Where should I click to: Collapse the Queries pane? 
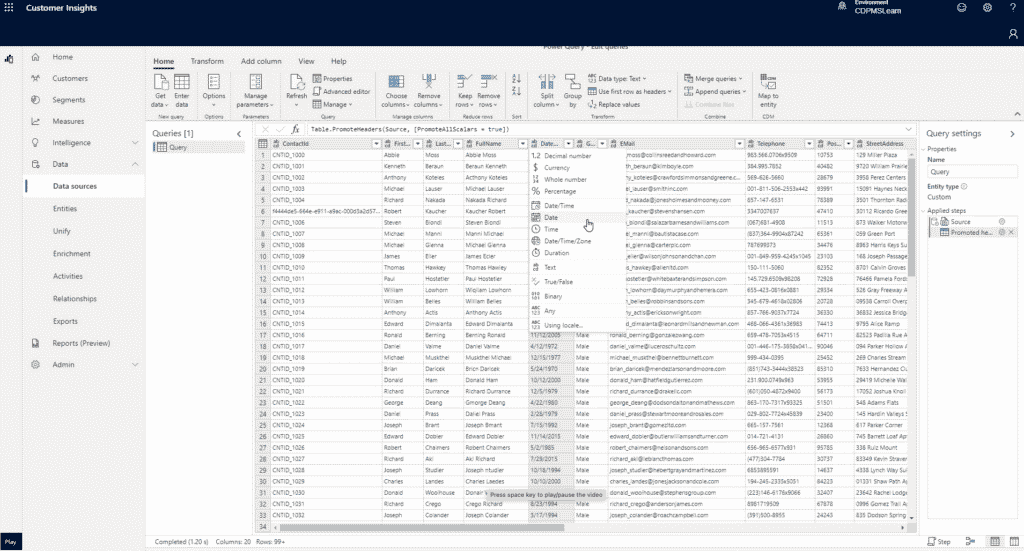click(x=239, y=134)
